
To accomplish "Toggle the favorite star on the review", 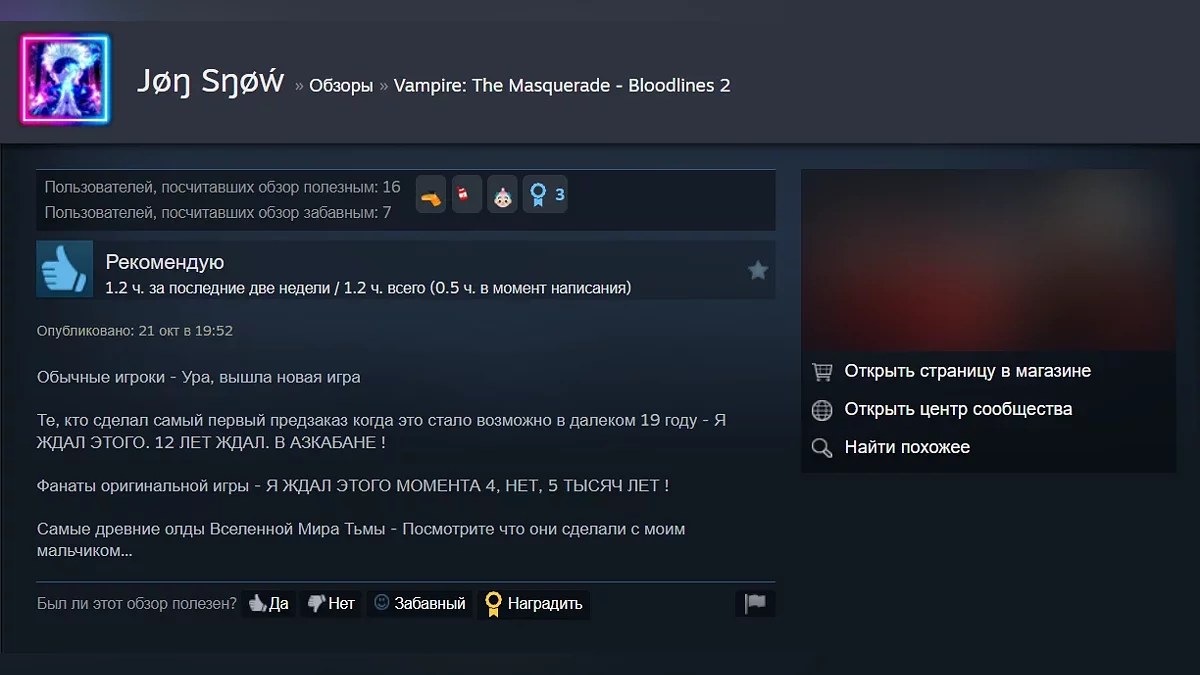I will click(x=758, y=270).
